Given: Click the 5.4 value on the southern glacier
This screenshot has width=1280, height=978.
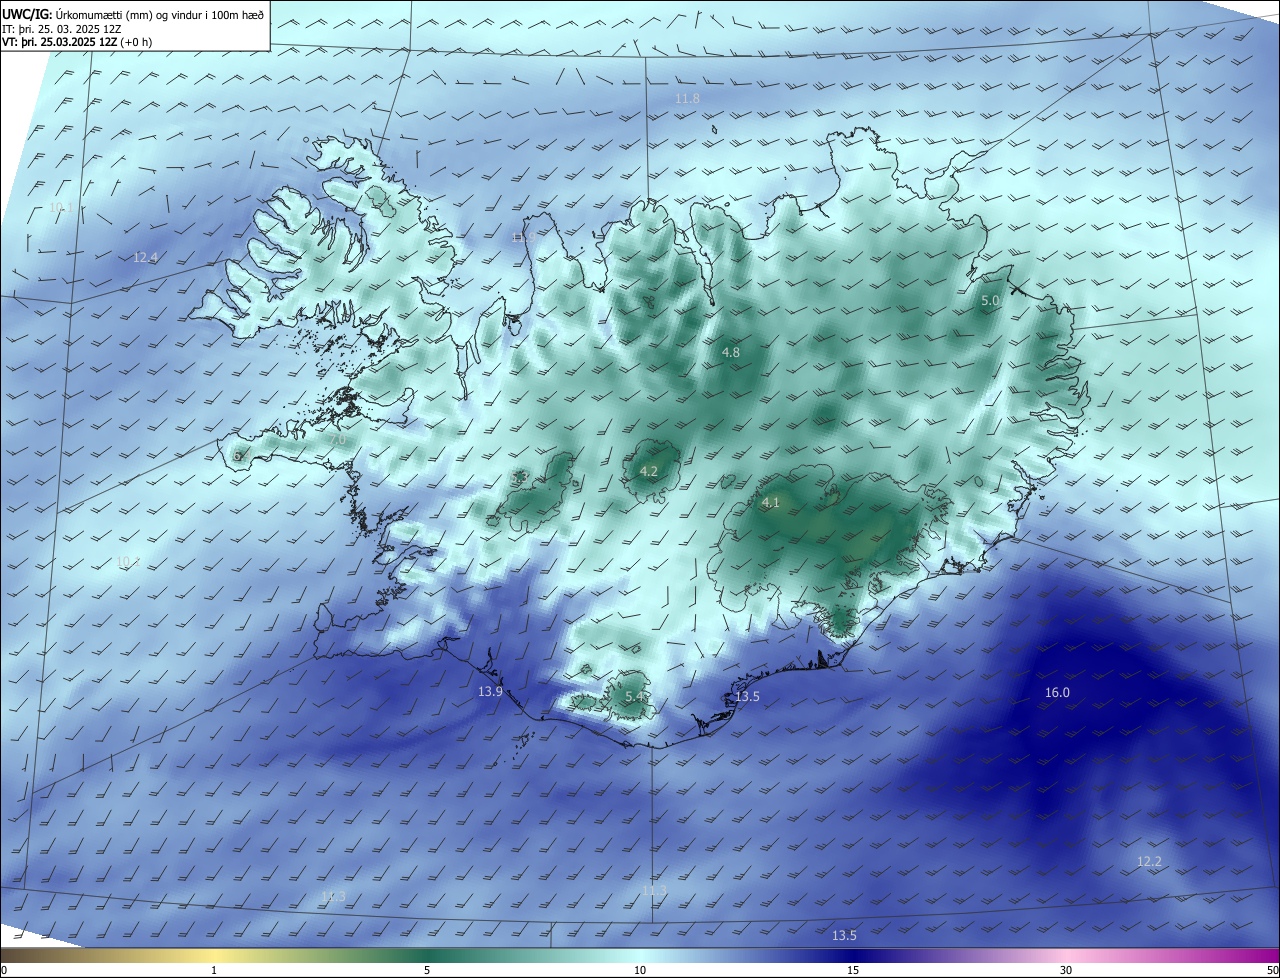Looking at the screenshot, I should (x=634, y=697).
